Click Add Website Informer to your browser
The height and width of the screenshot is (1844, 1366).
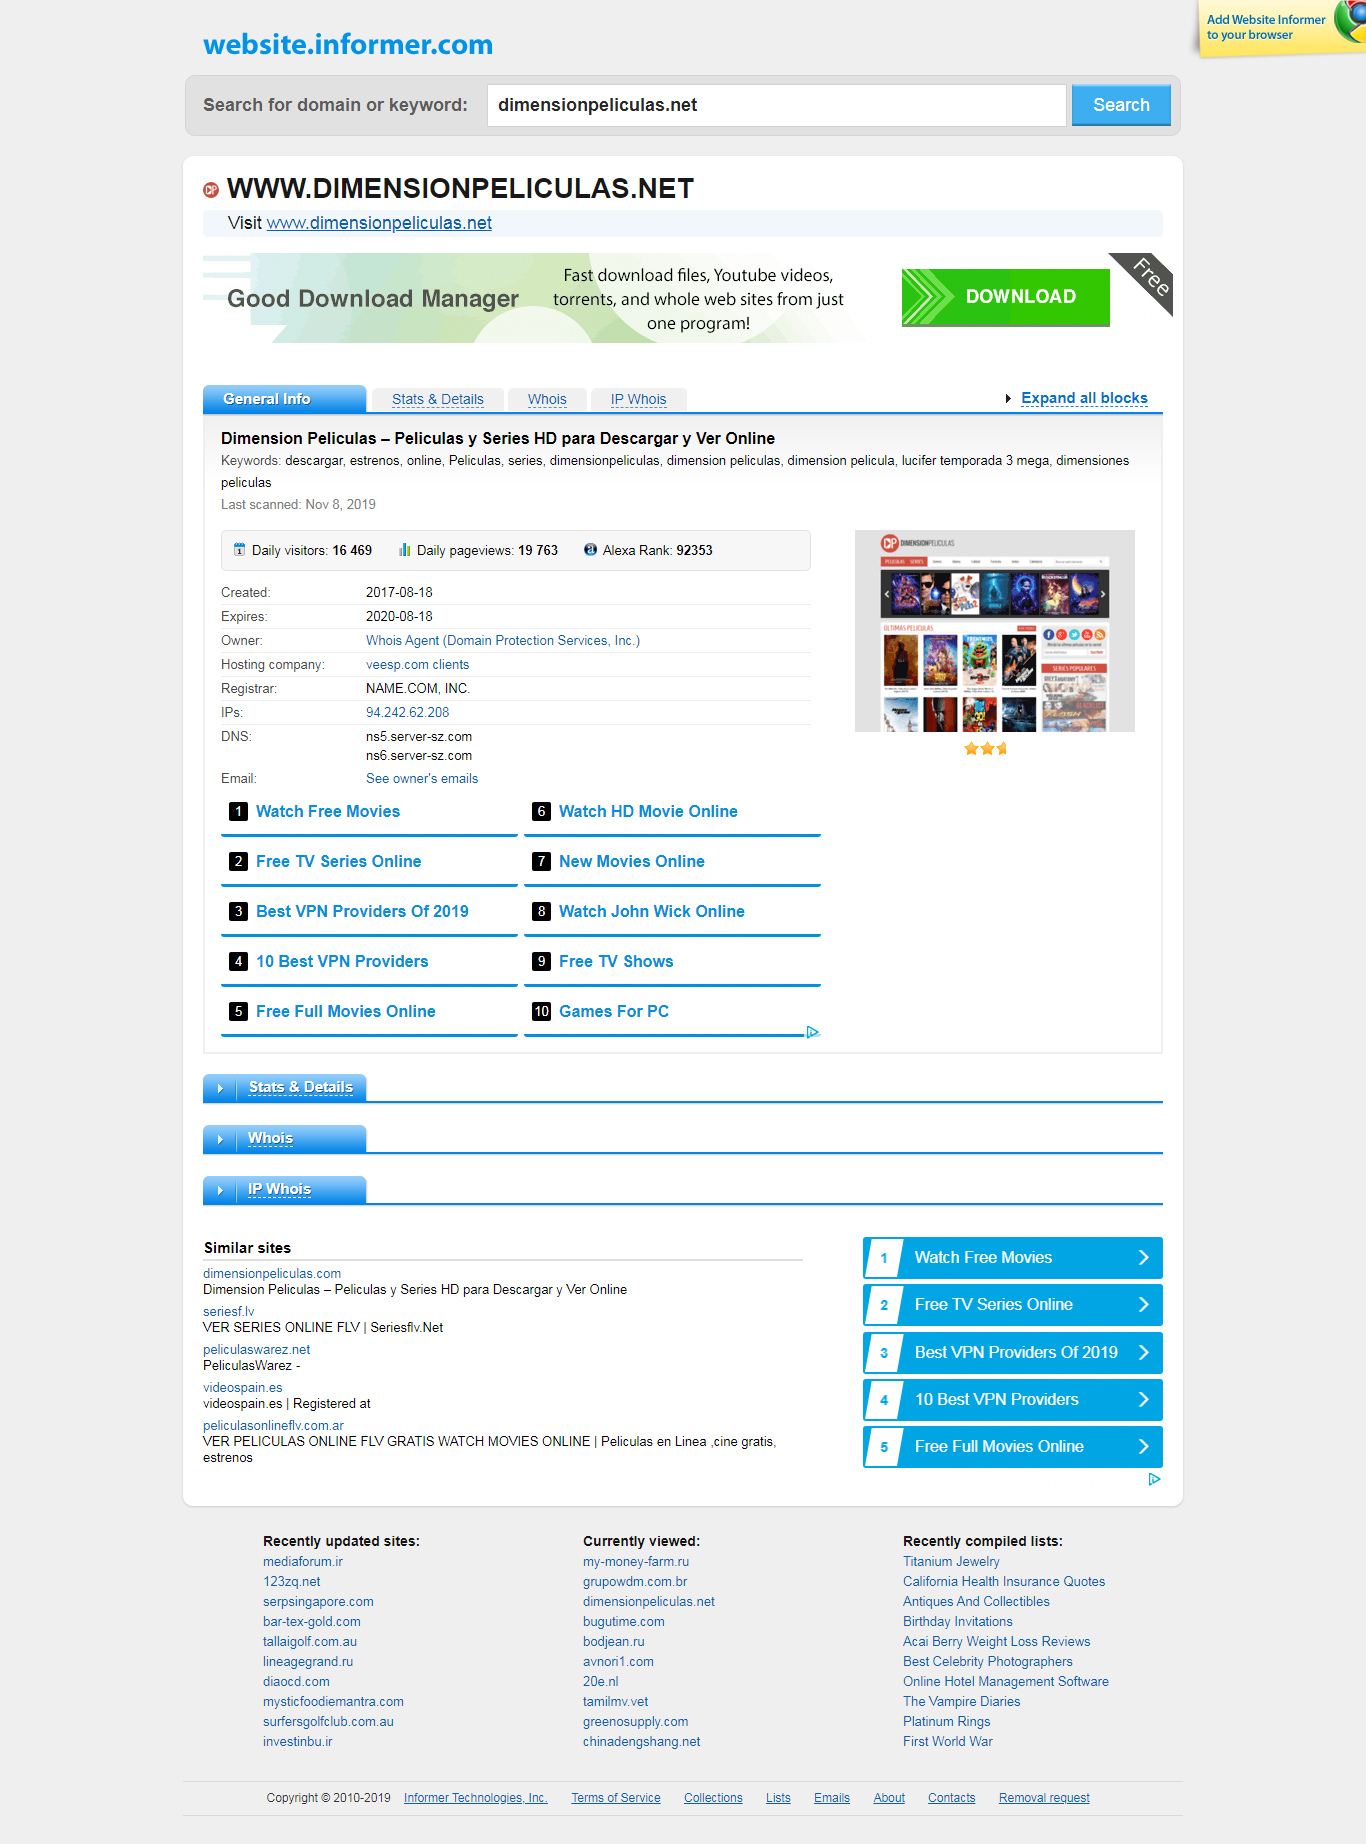(x=1266, y=27)
